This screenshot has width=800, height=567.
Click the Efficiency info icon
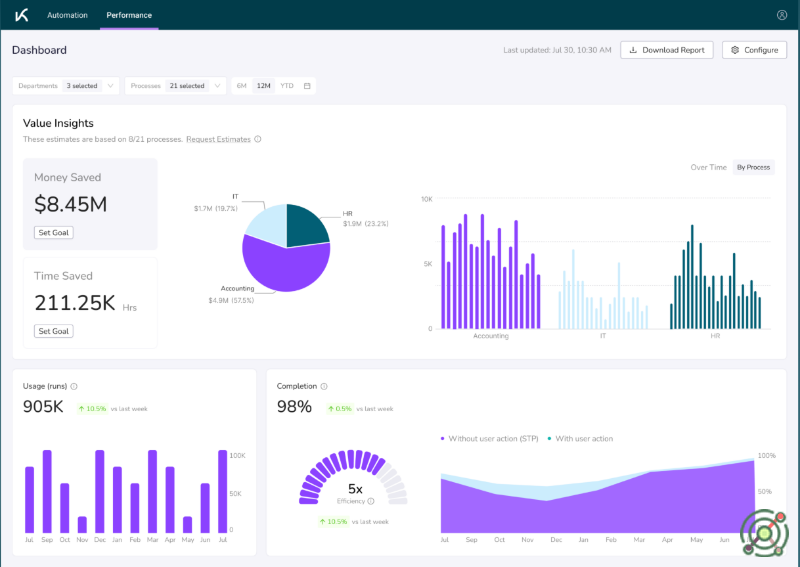pos(371,501)
